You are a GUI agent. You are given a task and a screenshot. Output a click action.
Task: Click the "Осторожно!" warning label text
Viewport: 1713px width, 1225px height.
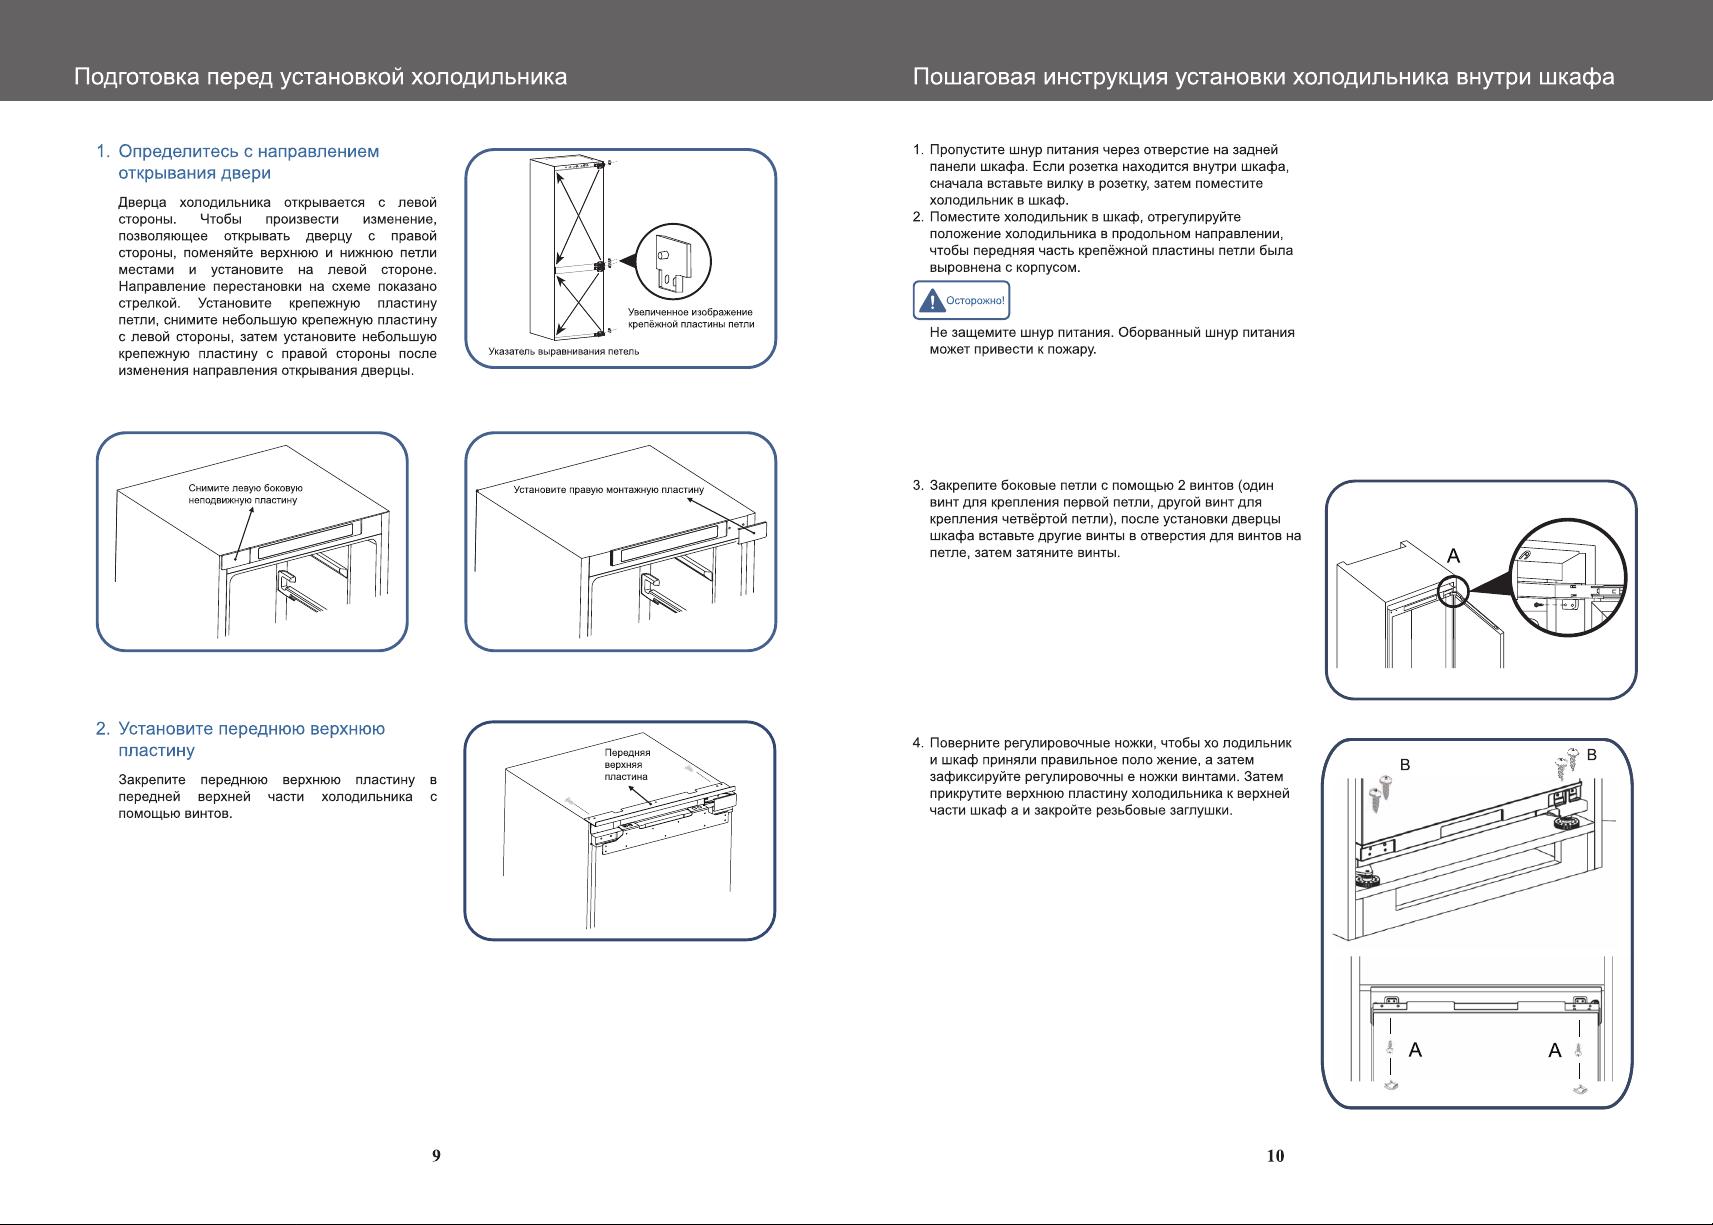tap(975, 300)
